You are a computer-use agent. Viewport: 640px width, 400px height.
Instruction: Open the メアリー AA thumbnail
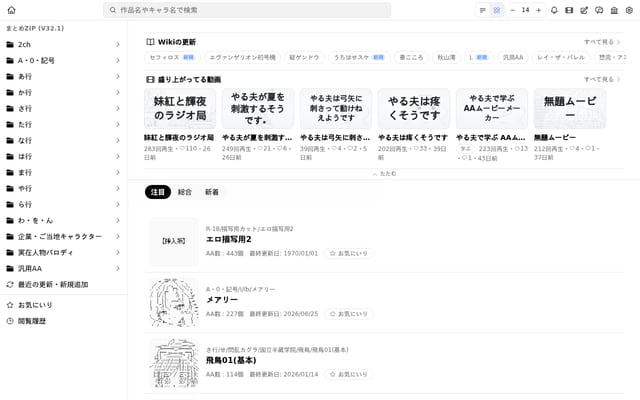click(174, 302)
